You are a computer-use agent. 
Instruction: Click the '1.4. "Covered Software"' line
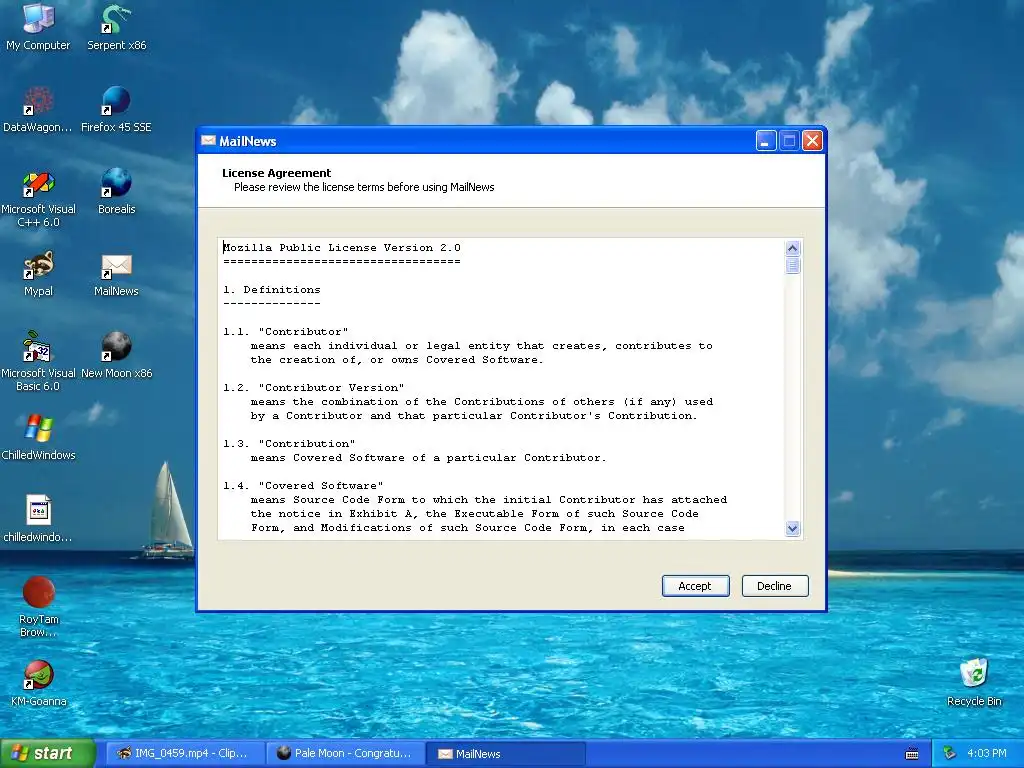coord(303,486)
